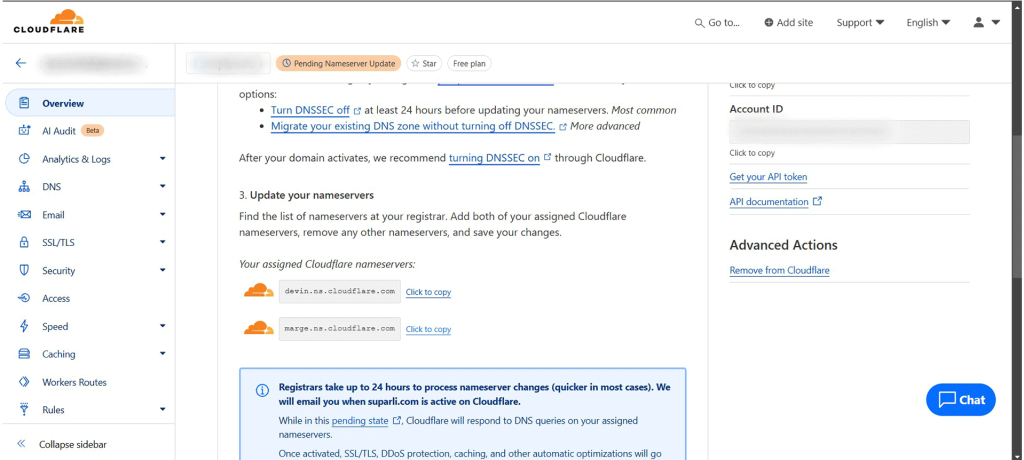Click the Add site plus button

pyautogui.click(x=768, y=22)
